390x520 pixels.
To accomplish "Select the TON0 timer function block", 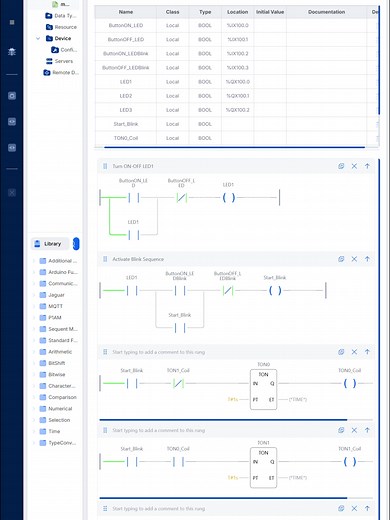I will tap(263, 389).
